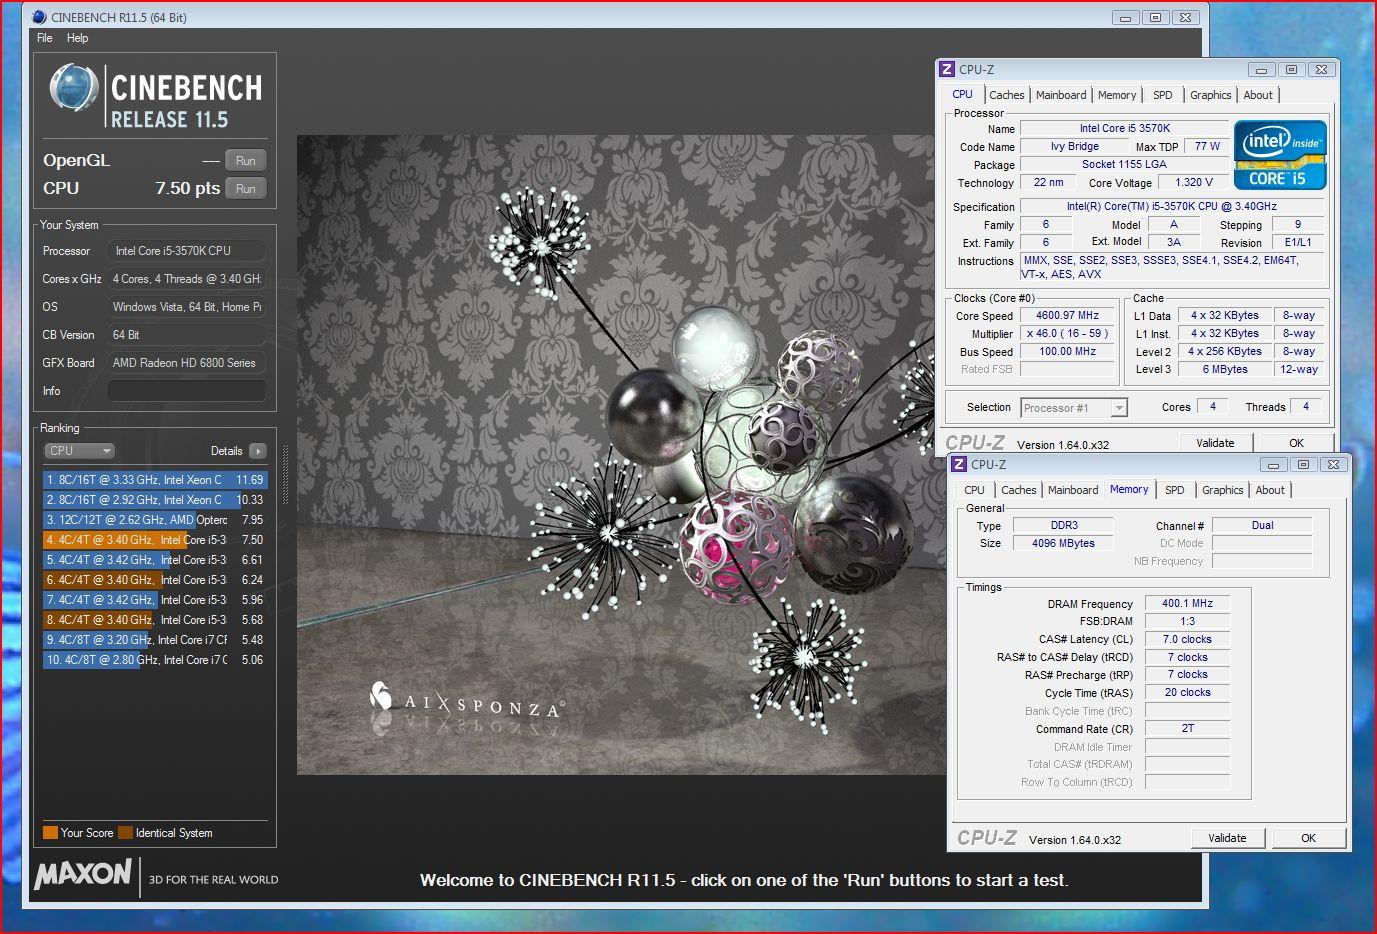Switch to Mainboard tab in lower CPU-Z
1377x934 pixels.
click(x=1073, y=490)
